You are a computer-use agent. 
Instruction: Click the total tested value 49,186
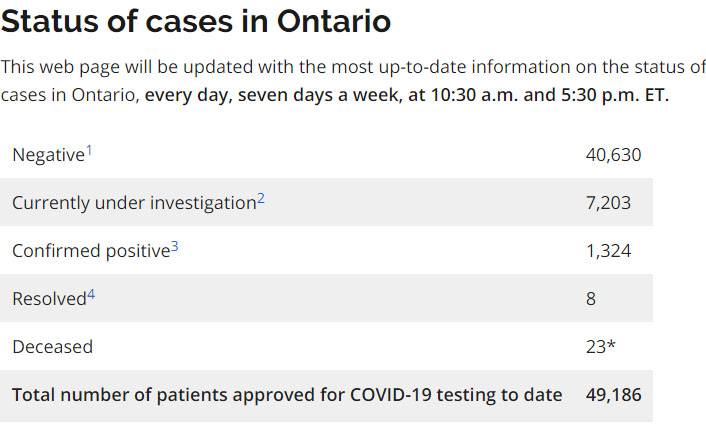coord(613,395)
